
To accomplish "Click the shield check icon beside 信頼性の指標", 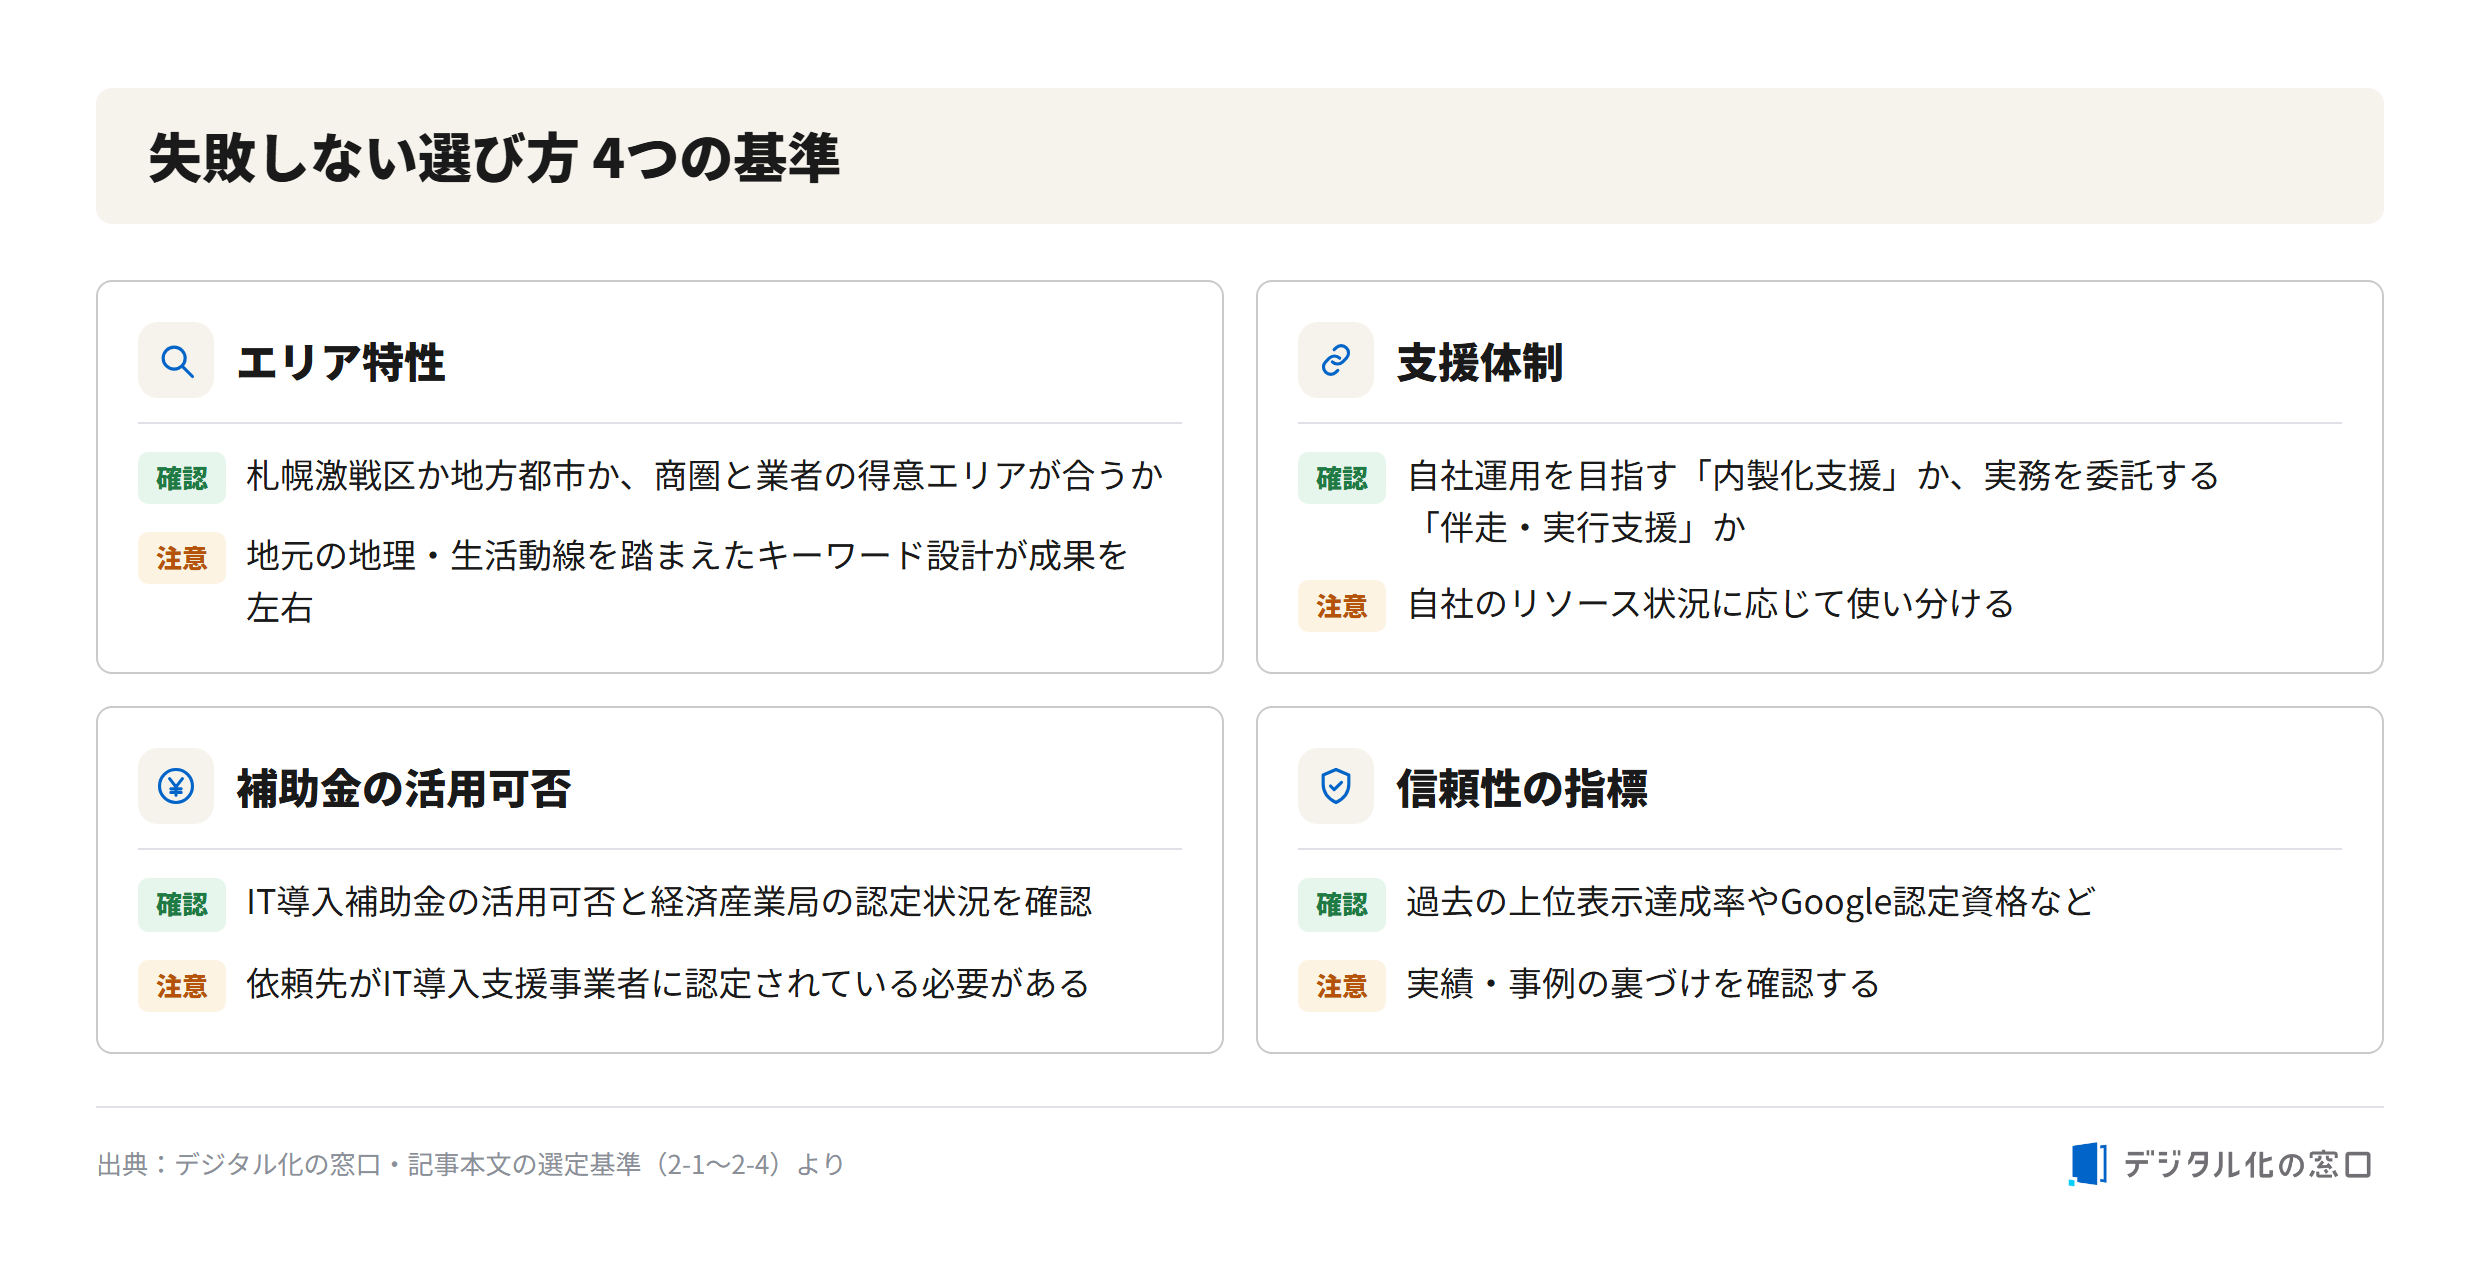I will tap(1336, 786).
